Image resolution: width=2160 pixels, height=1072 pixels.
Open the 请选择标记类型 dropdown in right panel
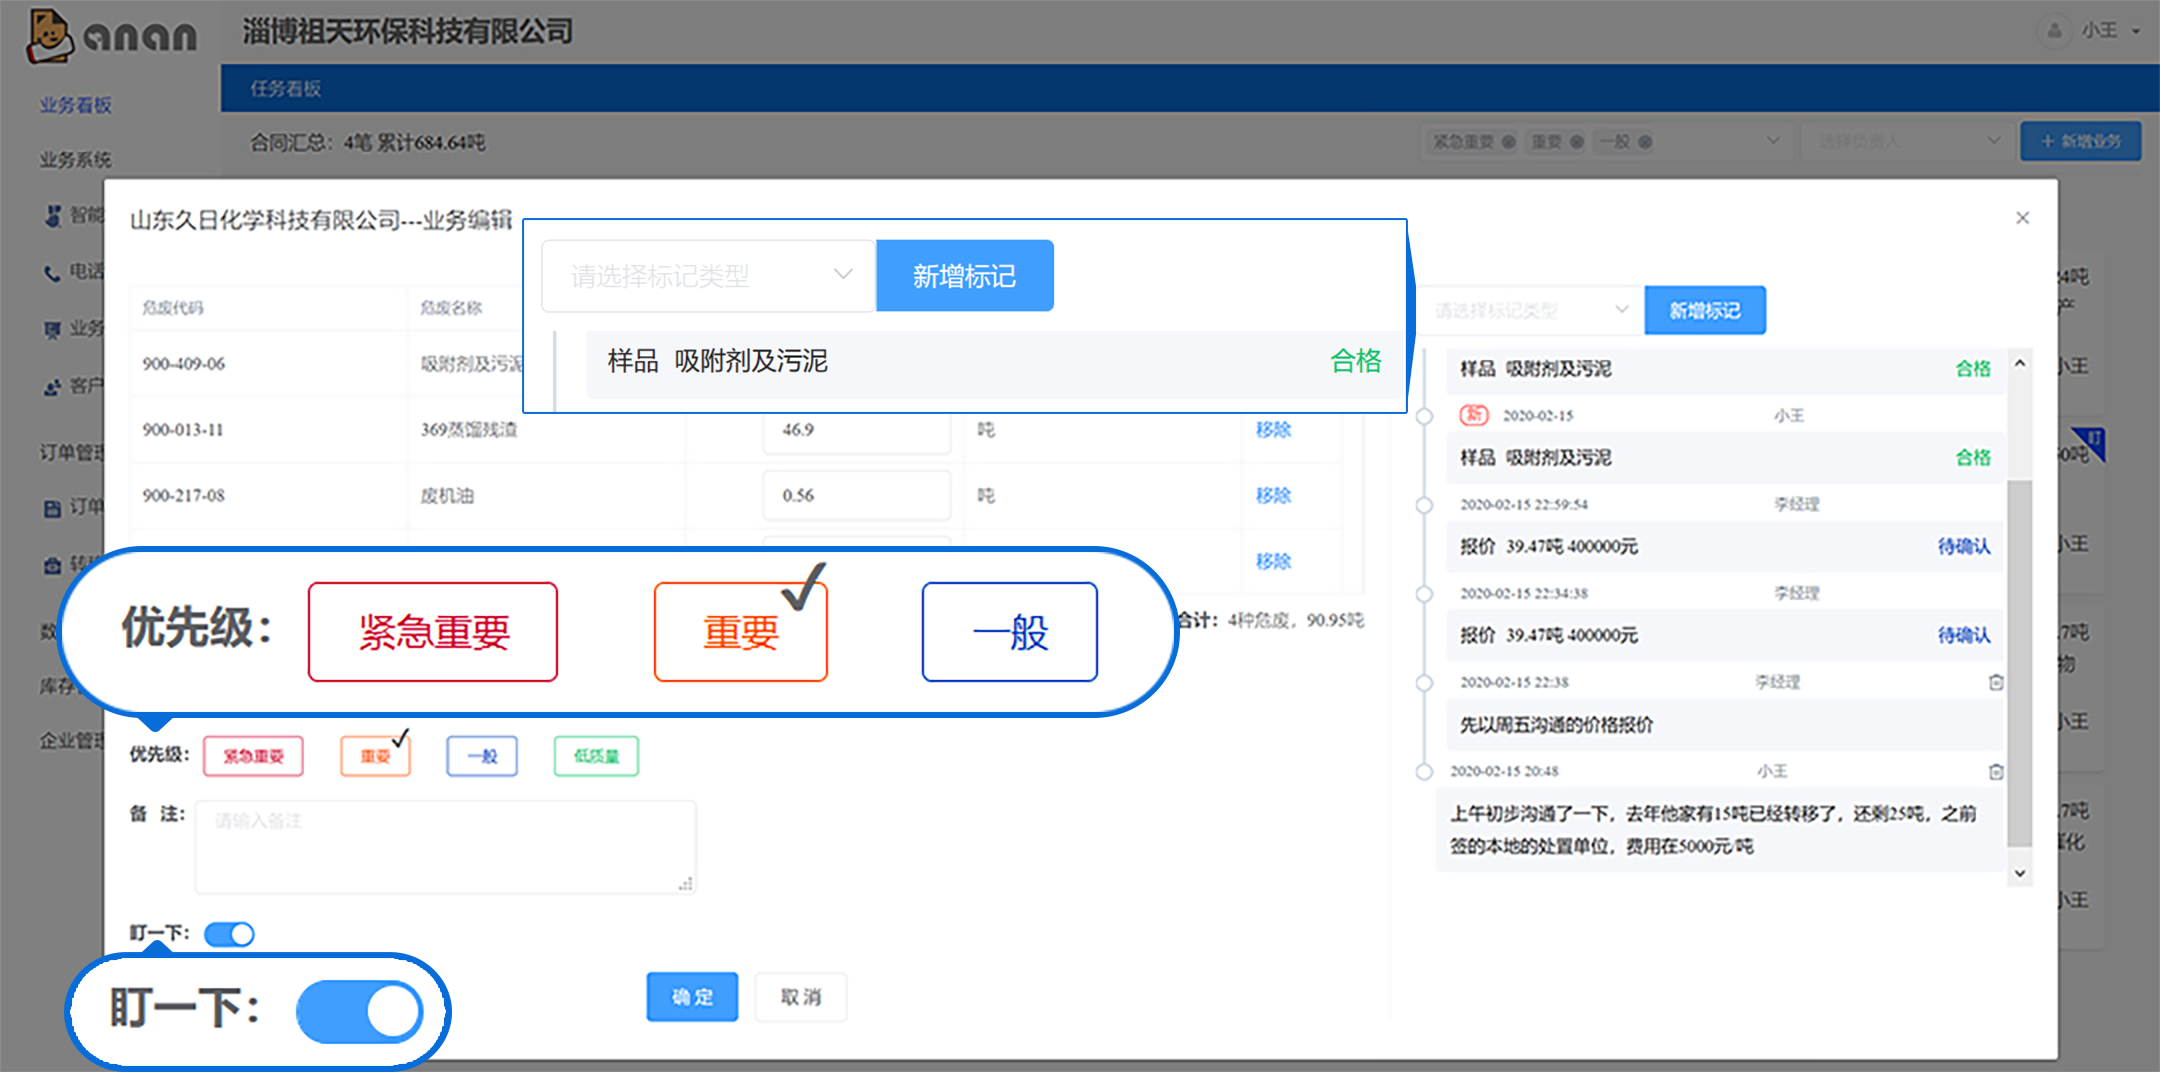(1530, 311)
